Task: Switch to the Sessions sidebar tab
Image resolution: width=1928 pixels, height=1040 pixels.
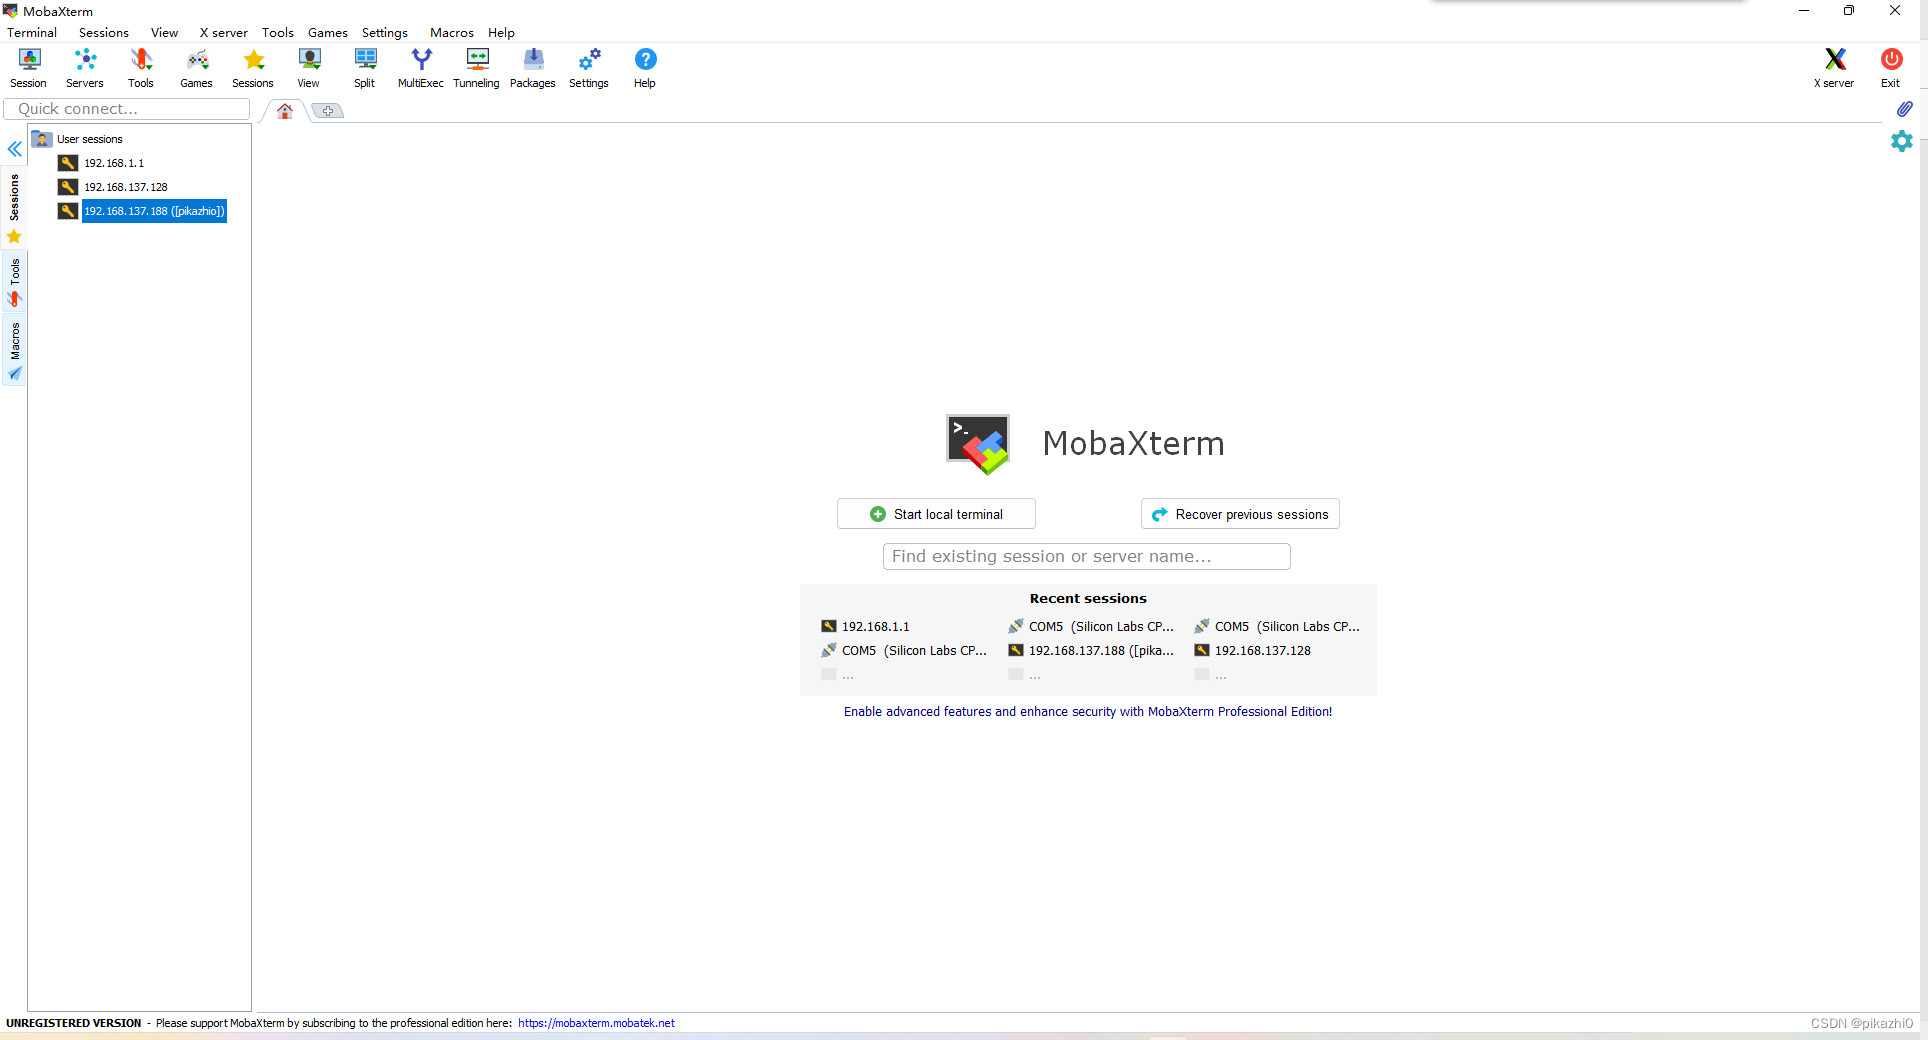Action: coord(14,208)
